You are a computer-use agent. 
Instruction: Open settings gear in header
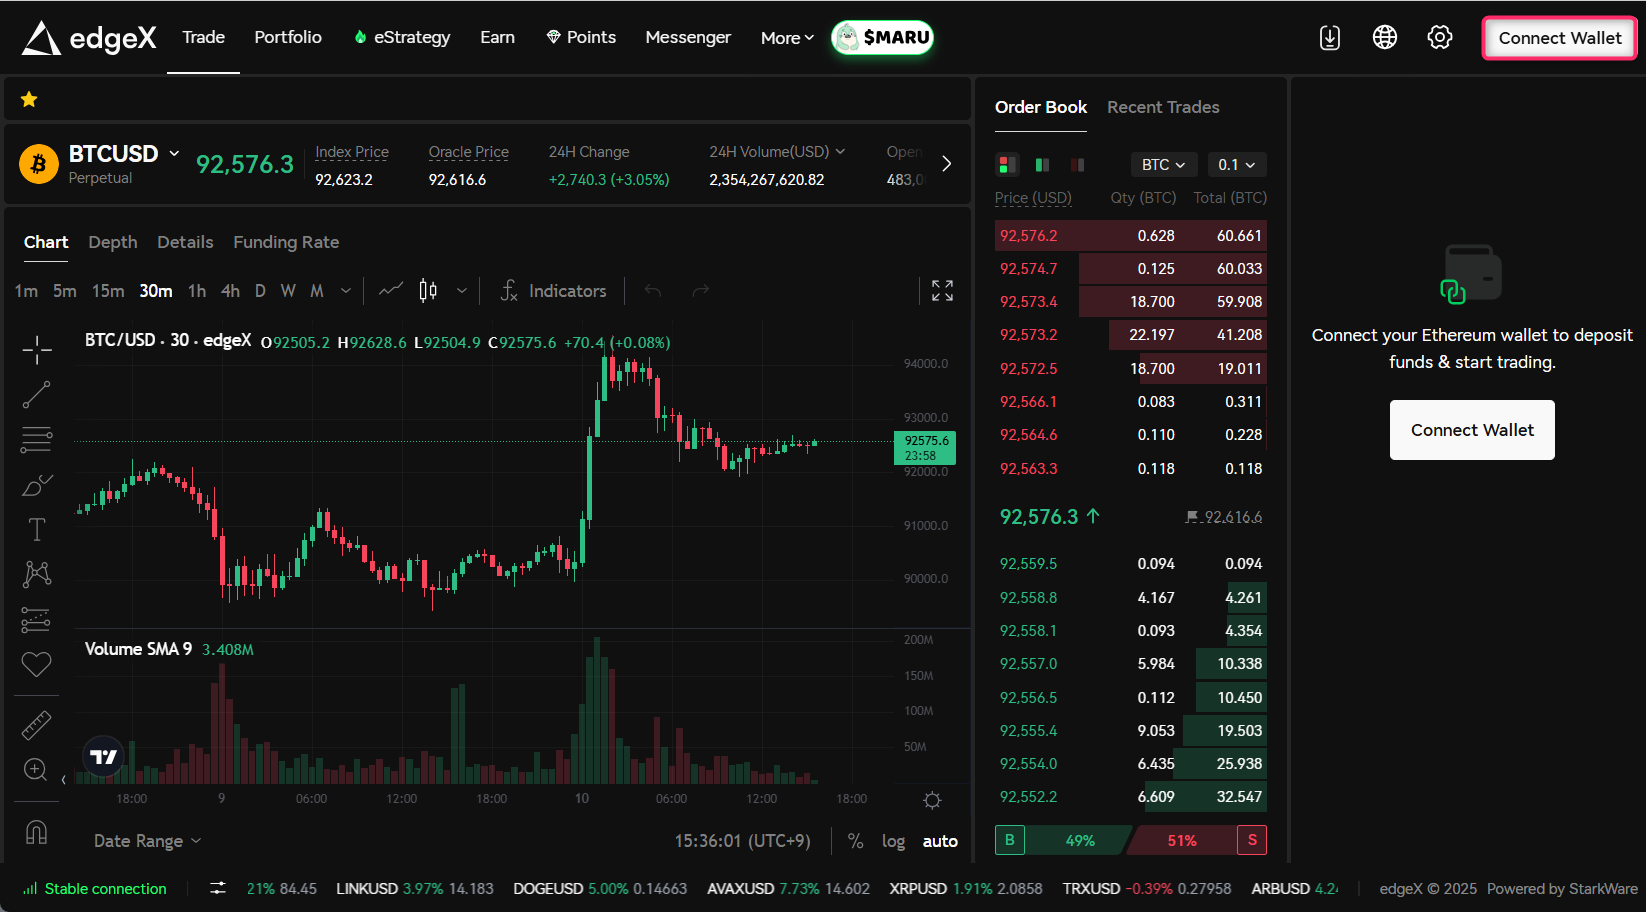click(1439, 38)
